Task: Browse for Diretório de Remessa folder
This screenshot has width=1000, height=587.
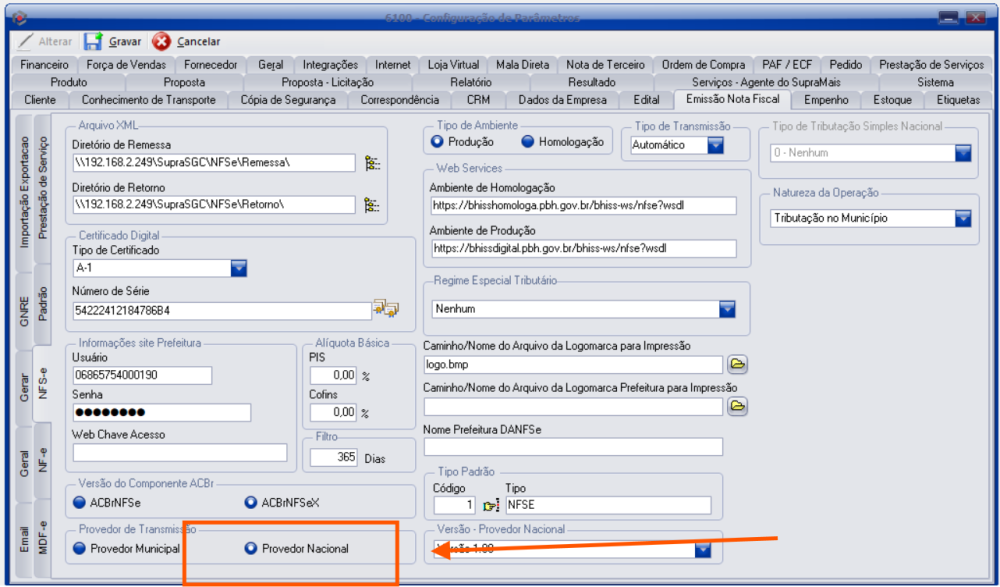Action: [372, 163]
